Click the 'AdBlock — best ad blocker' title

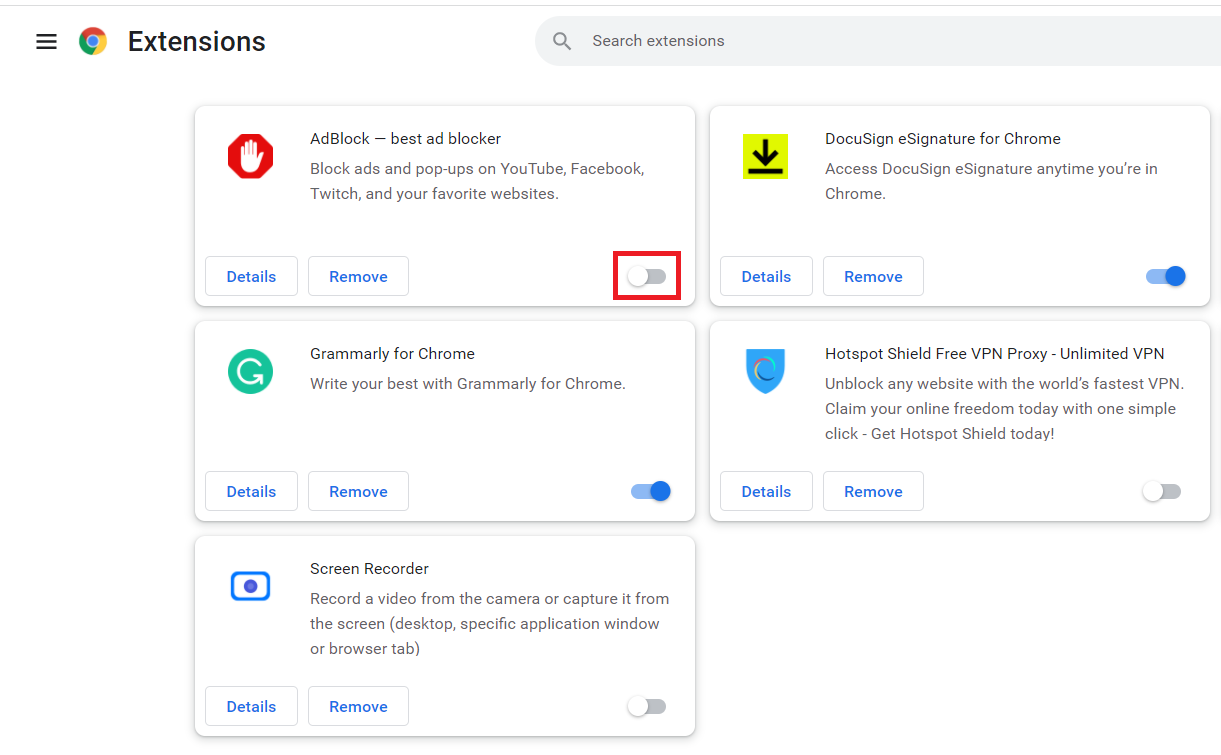pyautogui.click(x=405, y=138)
